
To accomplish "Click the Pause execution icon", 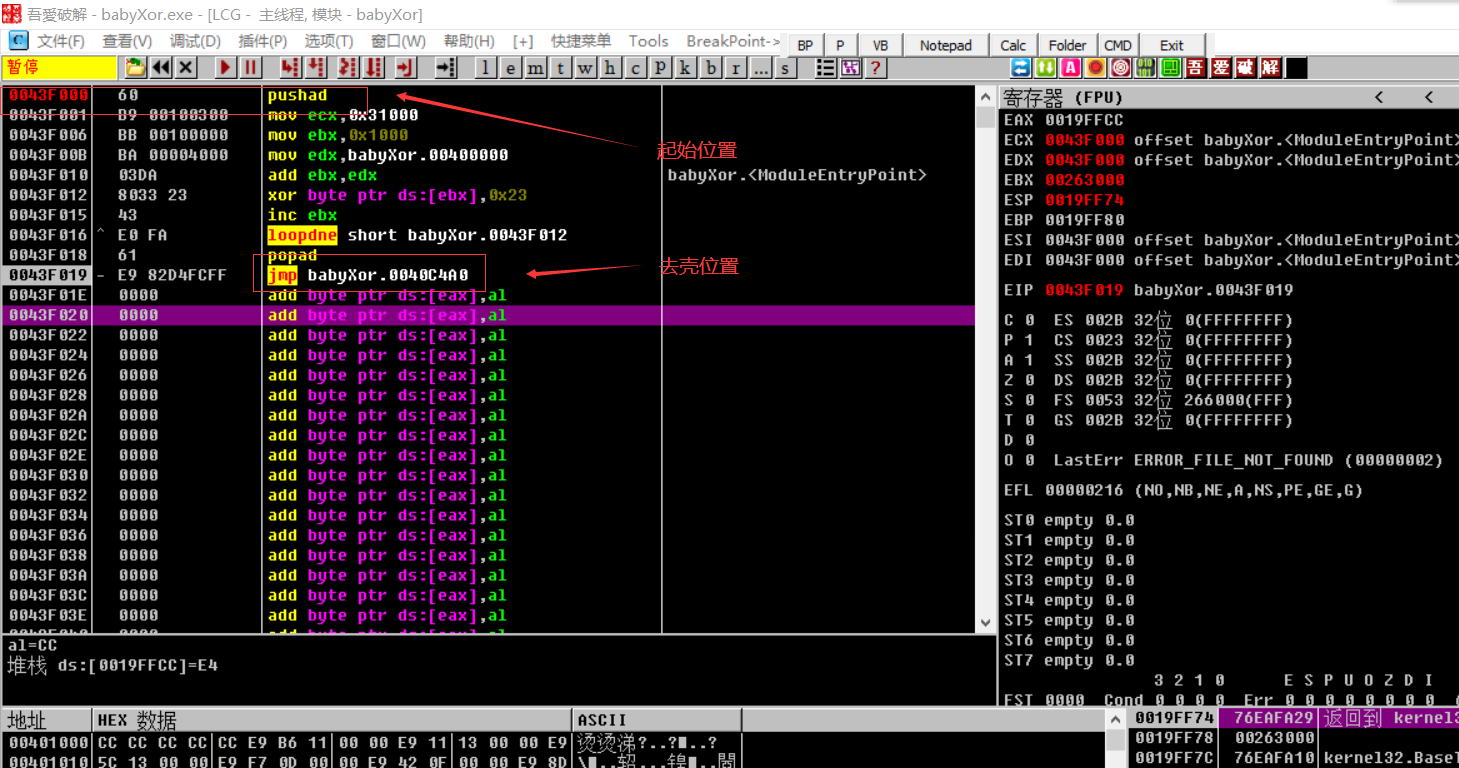I will point(251,68).
